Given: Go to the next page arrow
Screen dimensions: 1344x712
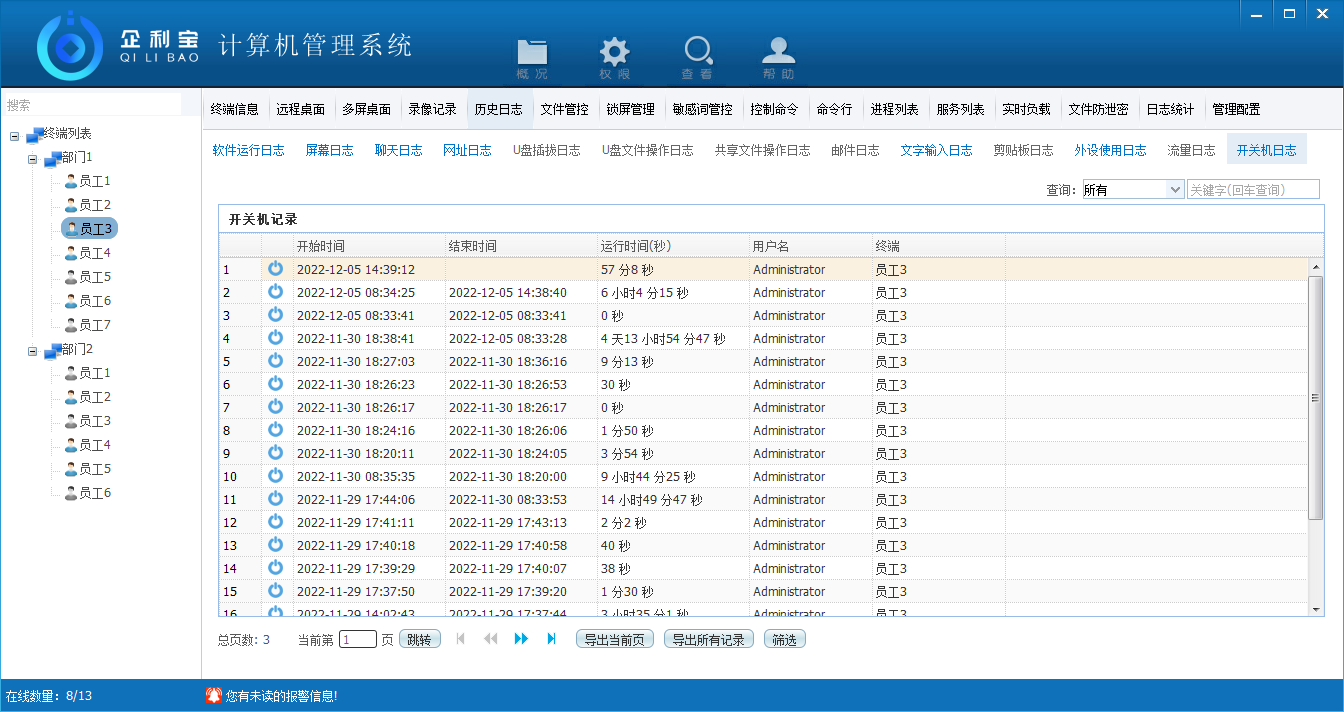Looking at the screenshot, I should tap(521, 639).
